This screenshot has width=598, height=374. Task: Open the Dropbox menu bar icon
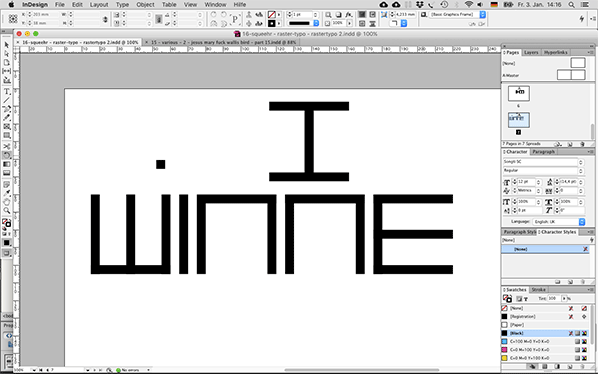(420, 5)
